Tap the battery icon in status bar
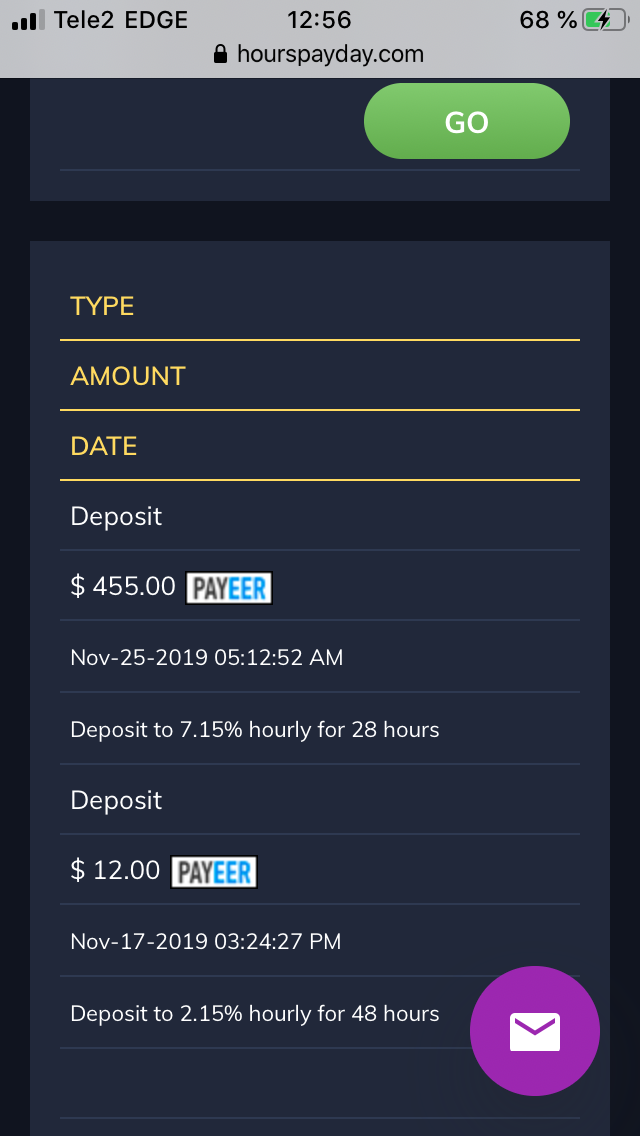 (606, 20)
